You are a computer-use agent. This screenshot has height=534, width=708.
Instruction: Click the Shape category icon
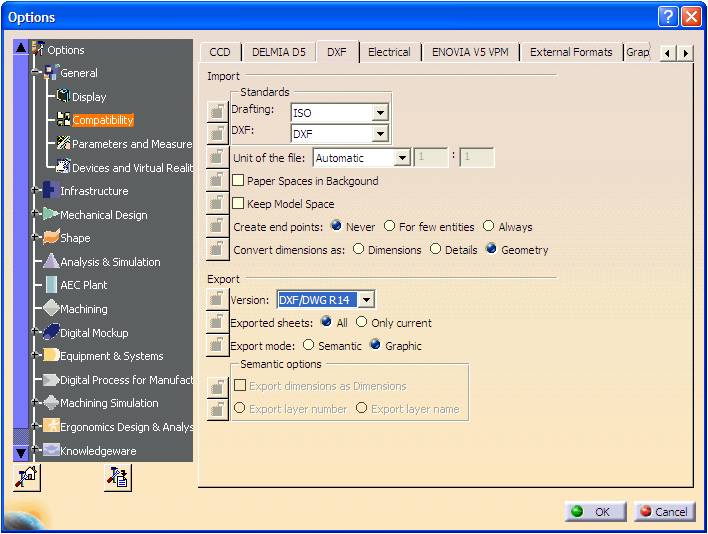51,237
